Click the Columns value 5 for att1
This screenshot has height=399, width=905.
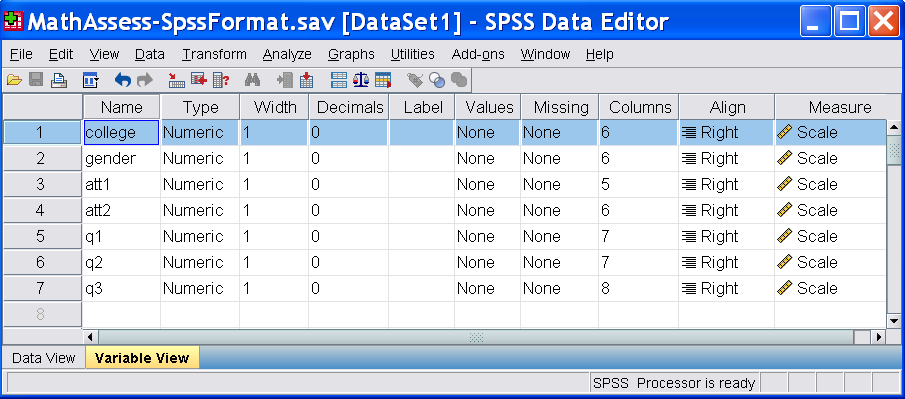(638, 184)
